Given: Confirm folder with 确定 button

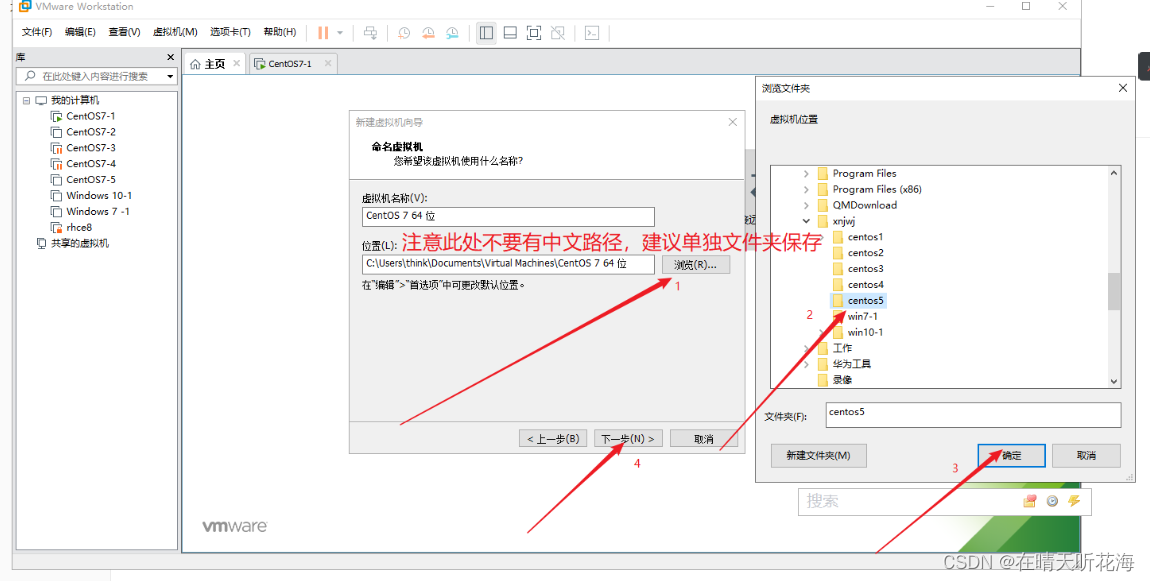Looking at the screenshot, I should tap(1012, 456).
